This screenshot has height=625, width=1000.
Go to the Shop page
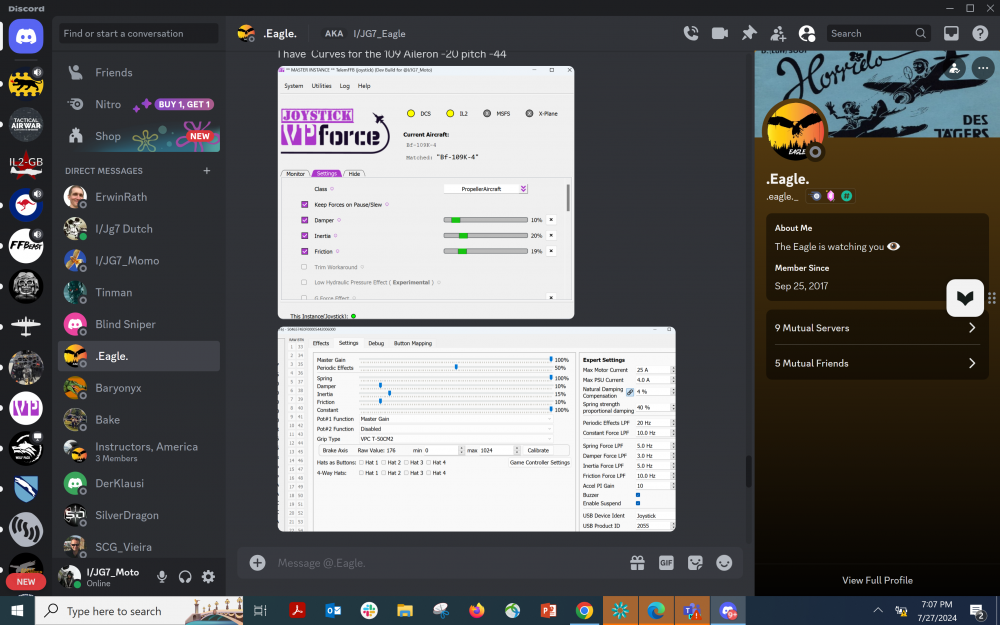pos(108,136)
